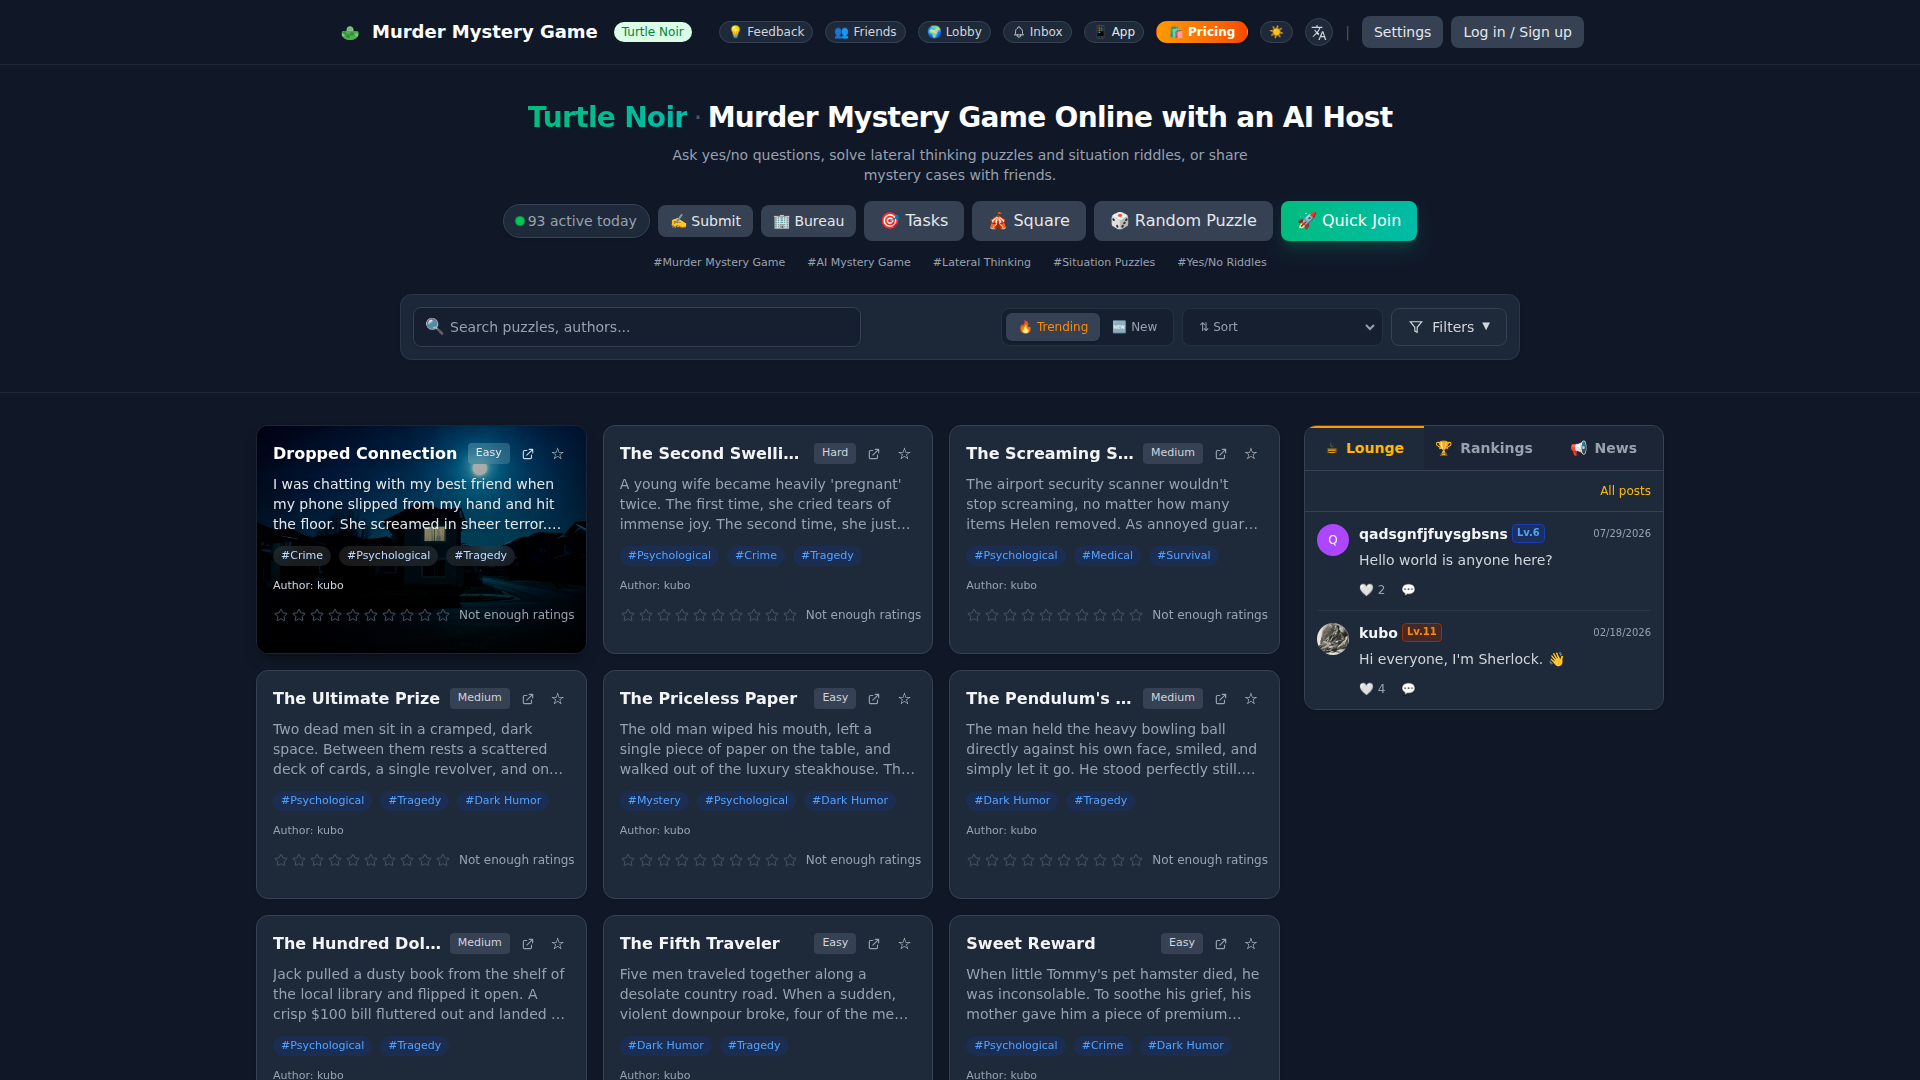View Pricing plans
This screenshot has height=1080, width=1920.
1202,32
